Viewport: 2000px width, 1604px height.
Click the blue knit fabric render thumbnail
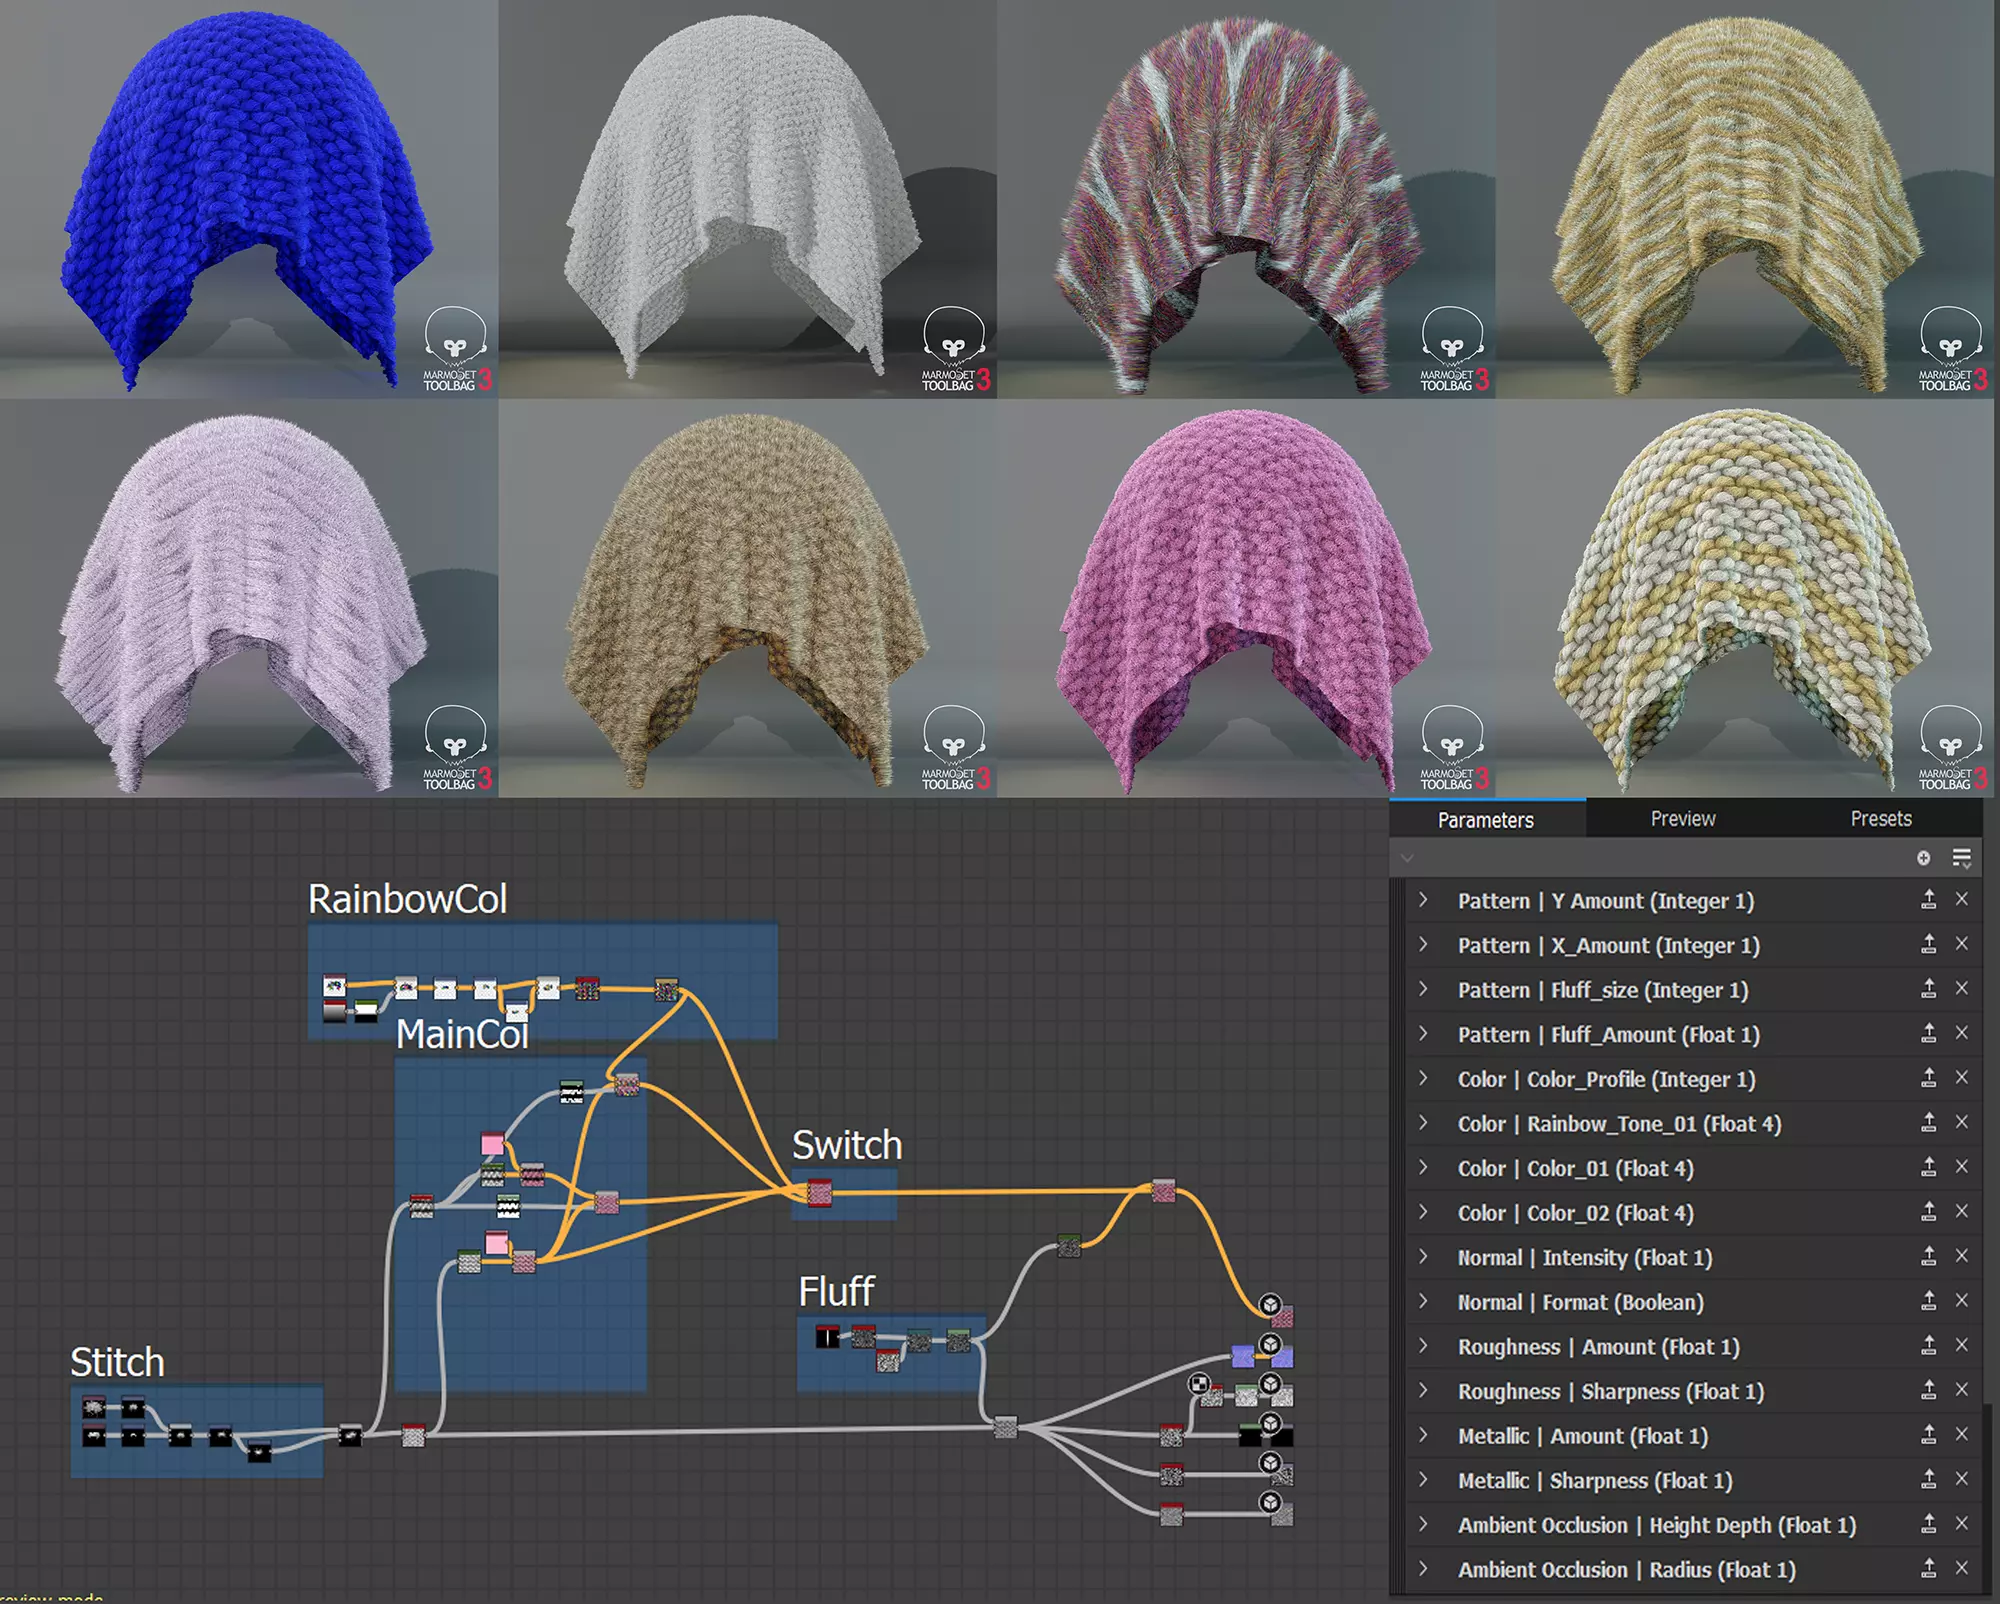[249, 199]
